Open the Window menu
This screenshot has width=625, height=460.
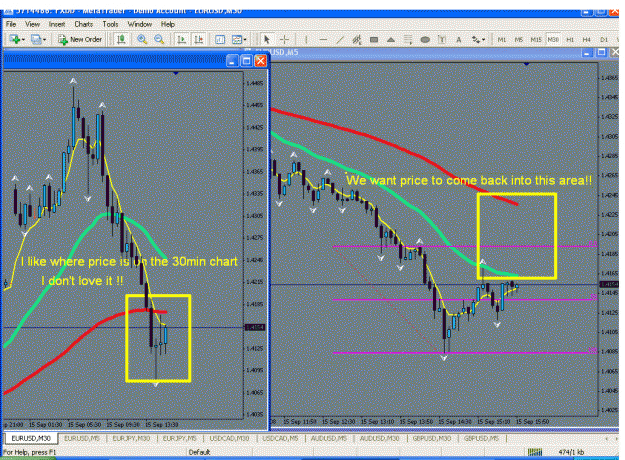(140, 24)
